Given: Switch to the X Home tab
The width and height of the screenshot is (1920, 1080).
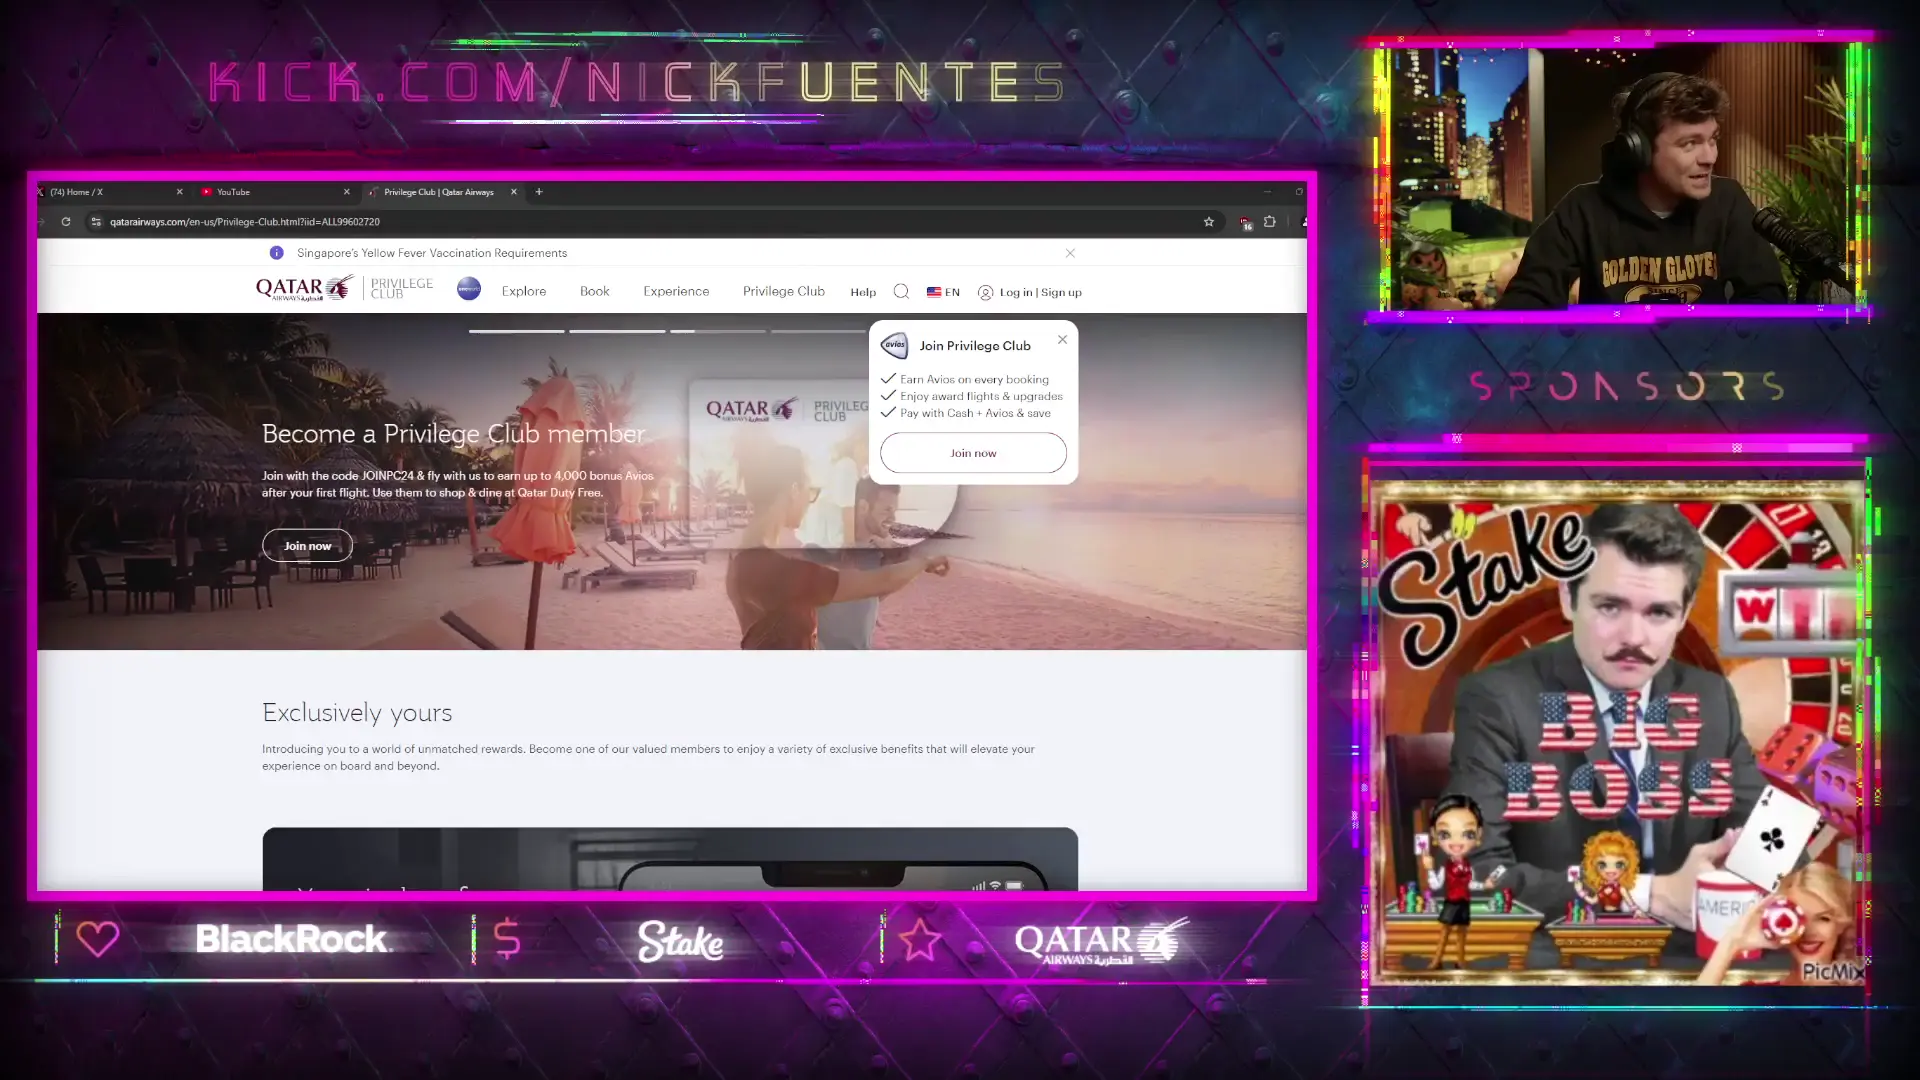Looking at the screenshot, I should pyautogui.click(x=80, y=192).
